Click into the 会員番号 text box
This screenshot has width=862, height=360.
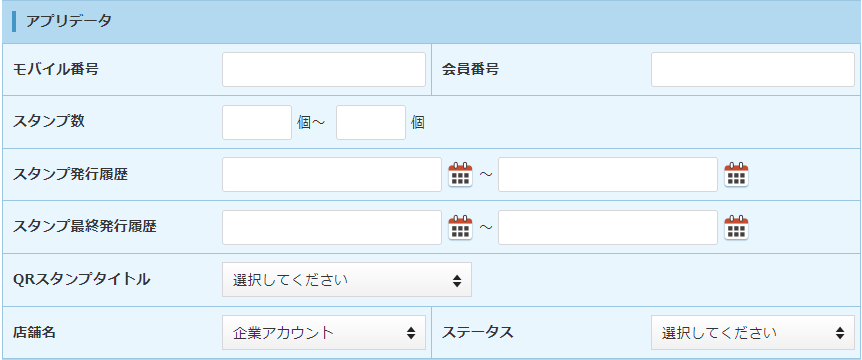point(753,69)
